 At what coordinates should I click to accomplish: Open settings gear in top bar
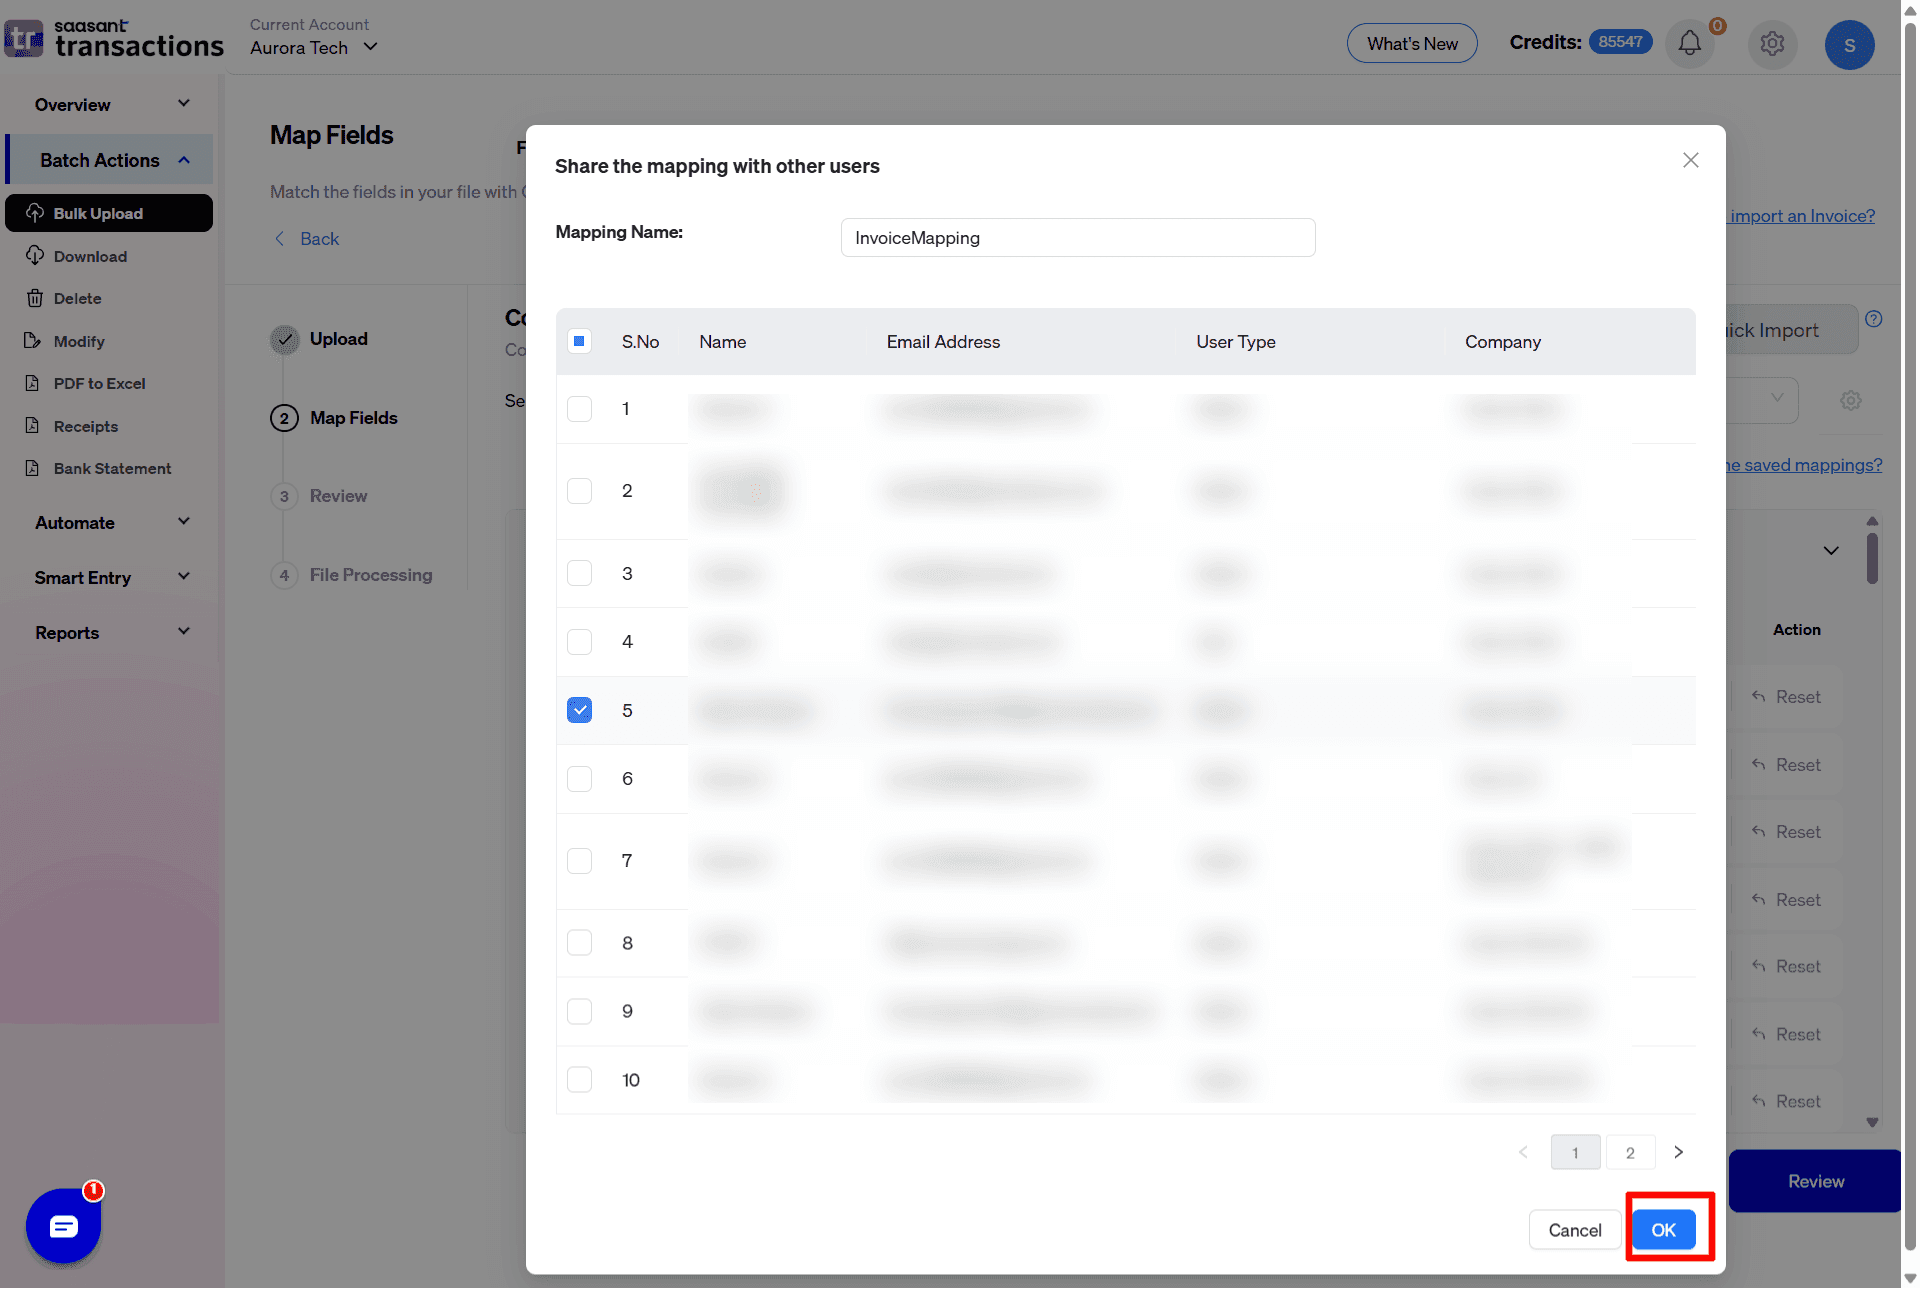1772,44
